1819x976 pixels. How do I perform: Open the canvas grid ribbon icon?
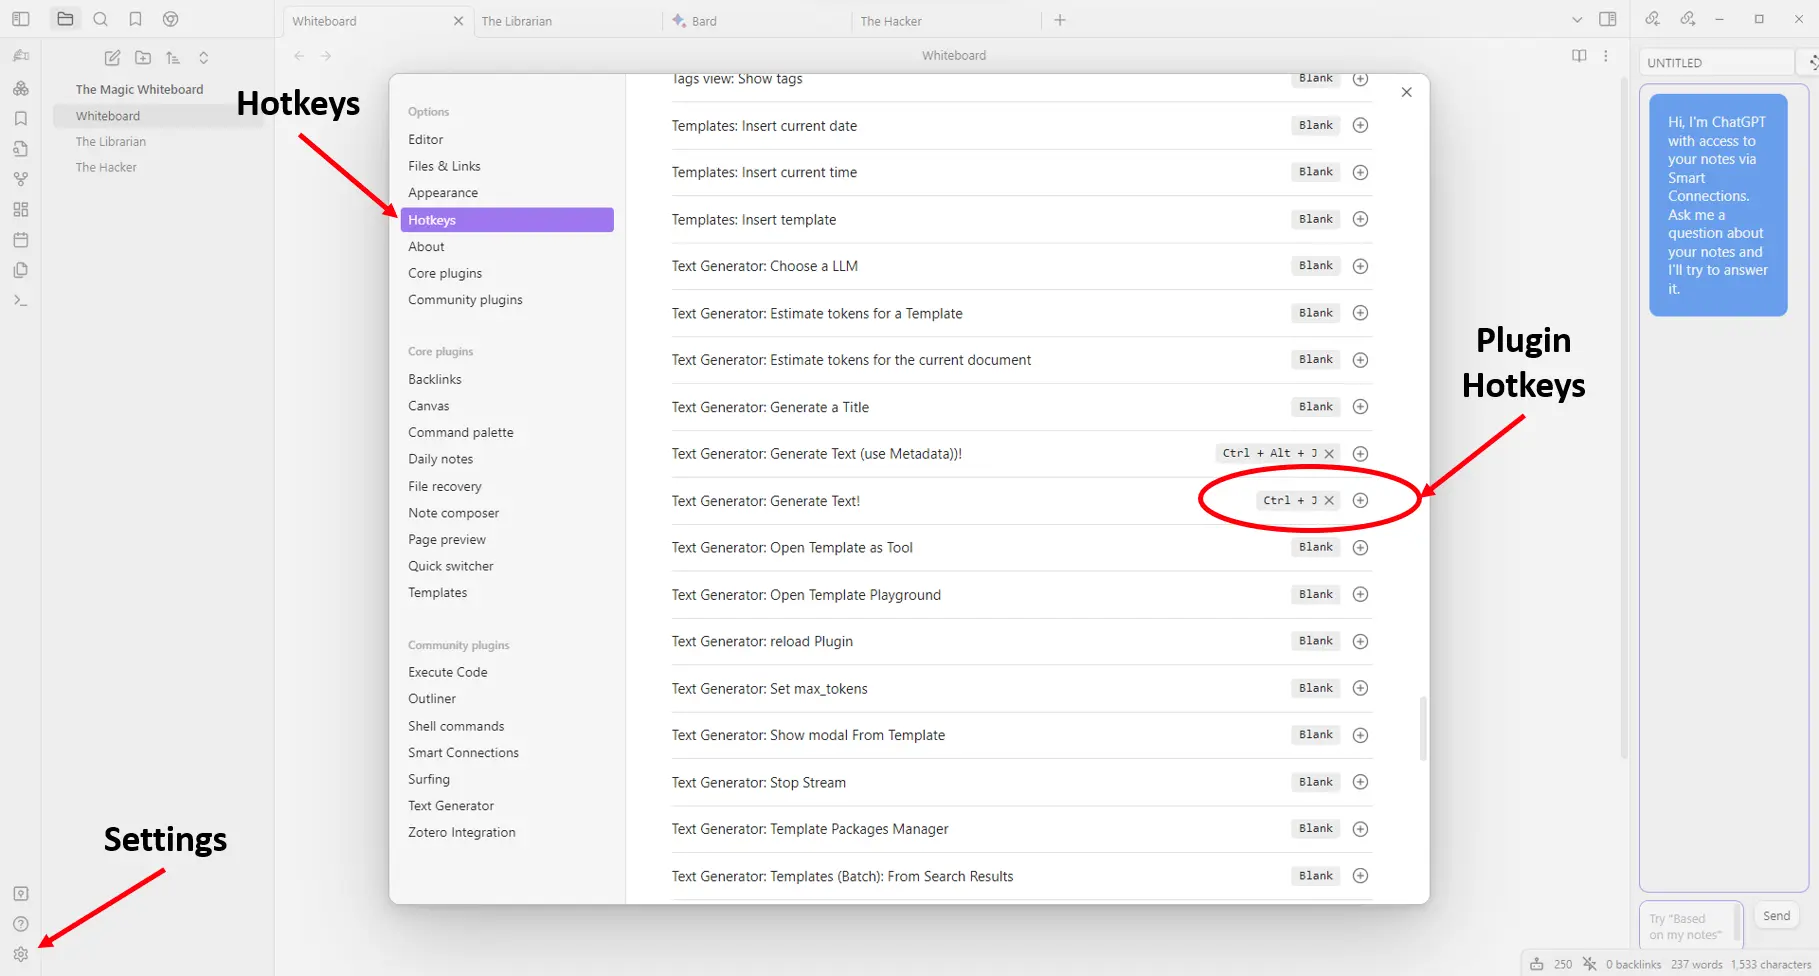coord(21,209)
